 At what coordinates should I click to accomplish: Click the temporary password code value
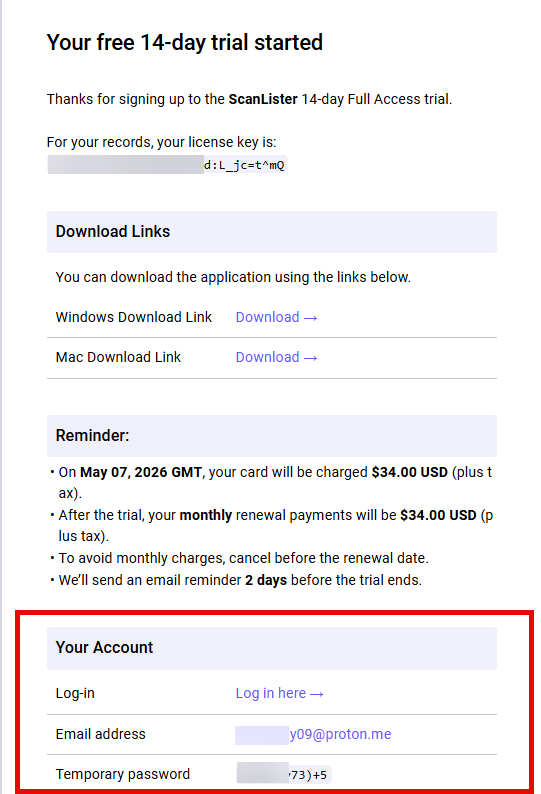(x=284, y=775)
